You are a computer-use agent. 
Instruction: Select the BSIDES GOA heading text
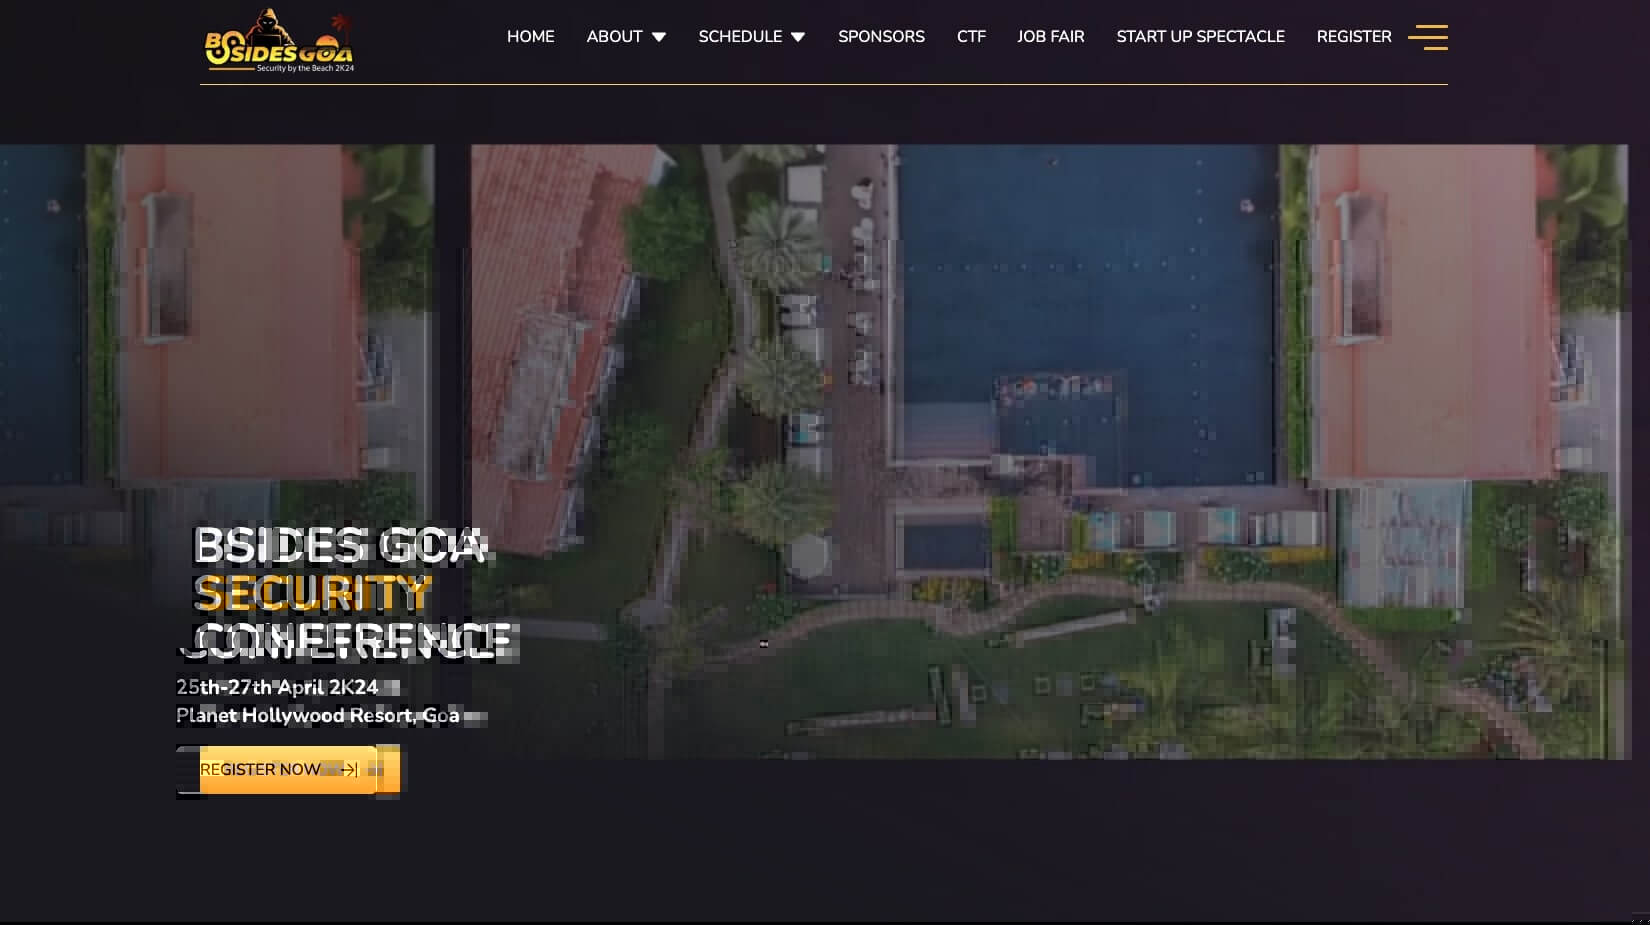(339, 546)
